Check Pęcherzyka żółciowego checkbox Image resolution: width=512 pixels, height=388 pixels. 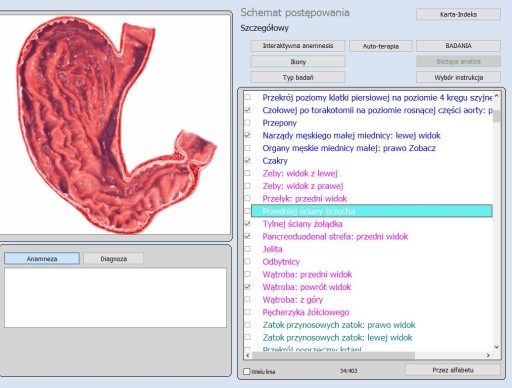click(x=248, y=312)
